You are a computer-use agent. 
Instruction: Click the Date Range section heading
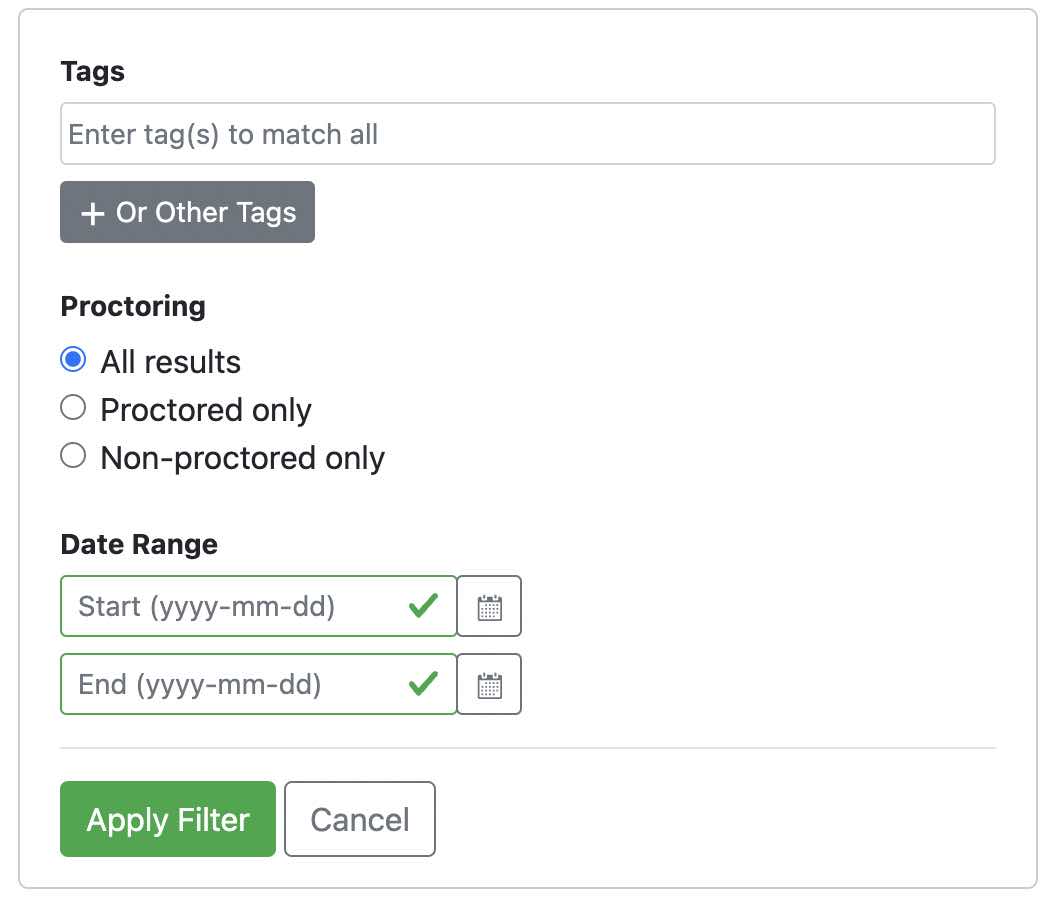coord(139,544)
